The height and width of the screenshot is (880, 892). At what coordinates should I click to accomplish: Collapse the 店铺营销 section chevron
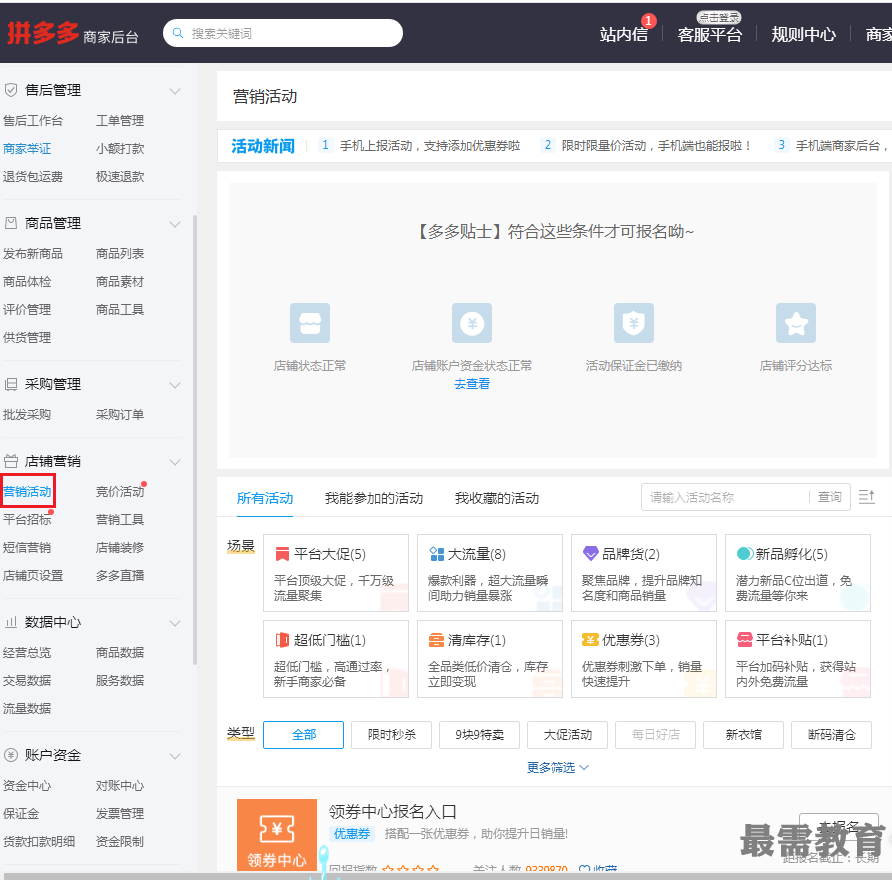[175, 462]
